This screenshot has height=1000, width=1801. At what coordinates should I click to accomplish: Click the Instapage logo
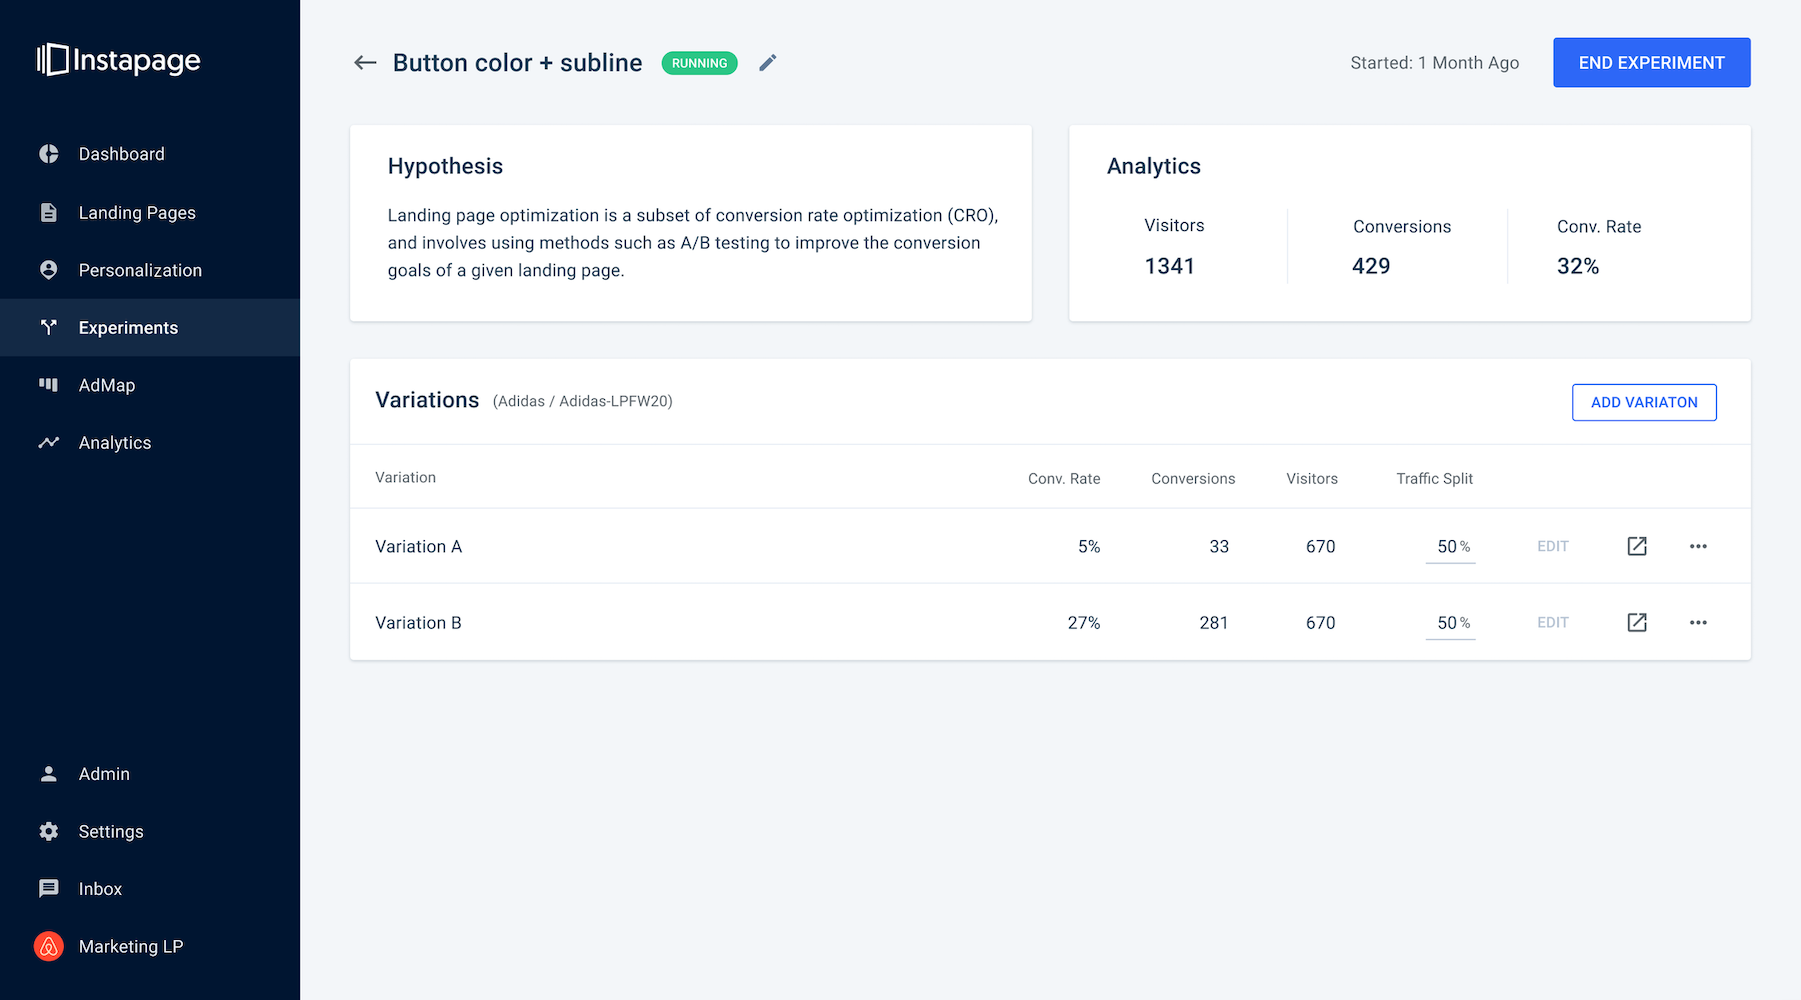tap(117, 60)
